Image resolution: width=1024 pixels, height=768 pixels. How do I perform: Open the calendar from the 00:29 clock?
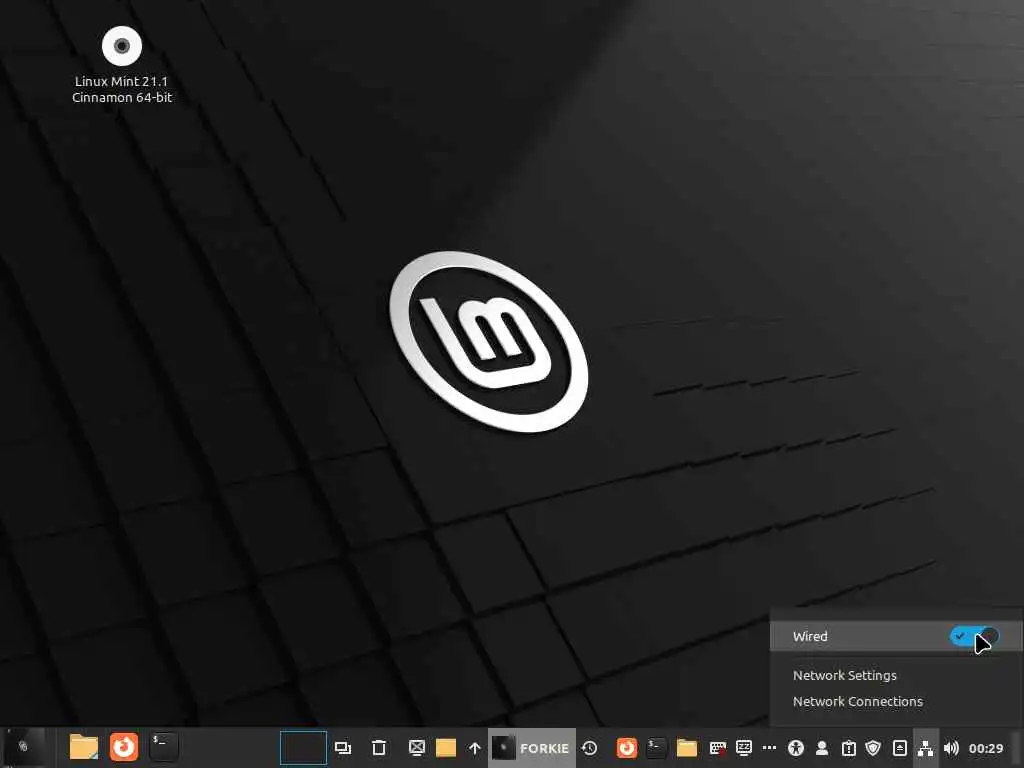(986, 748)
